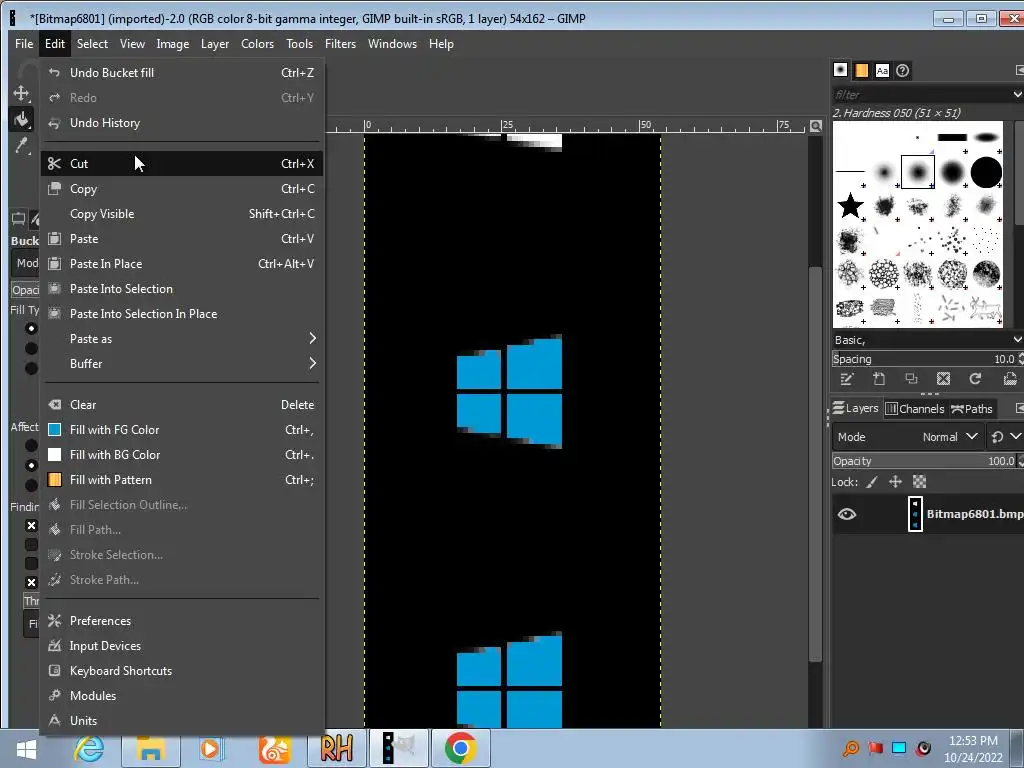Open the layer Mode Normal dropdown
Viewport: 1024px width, 768px height.
pyautogui.click(x=908, y=437)
